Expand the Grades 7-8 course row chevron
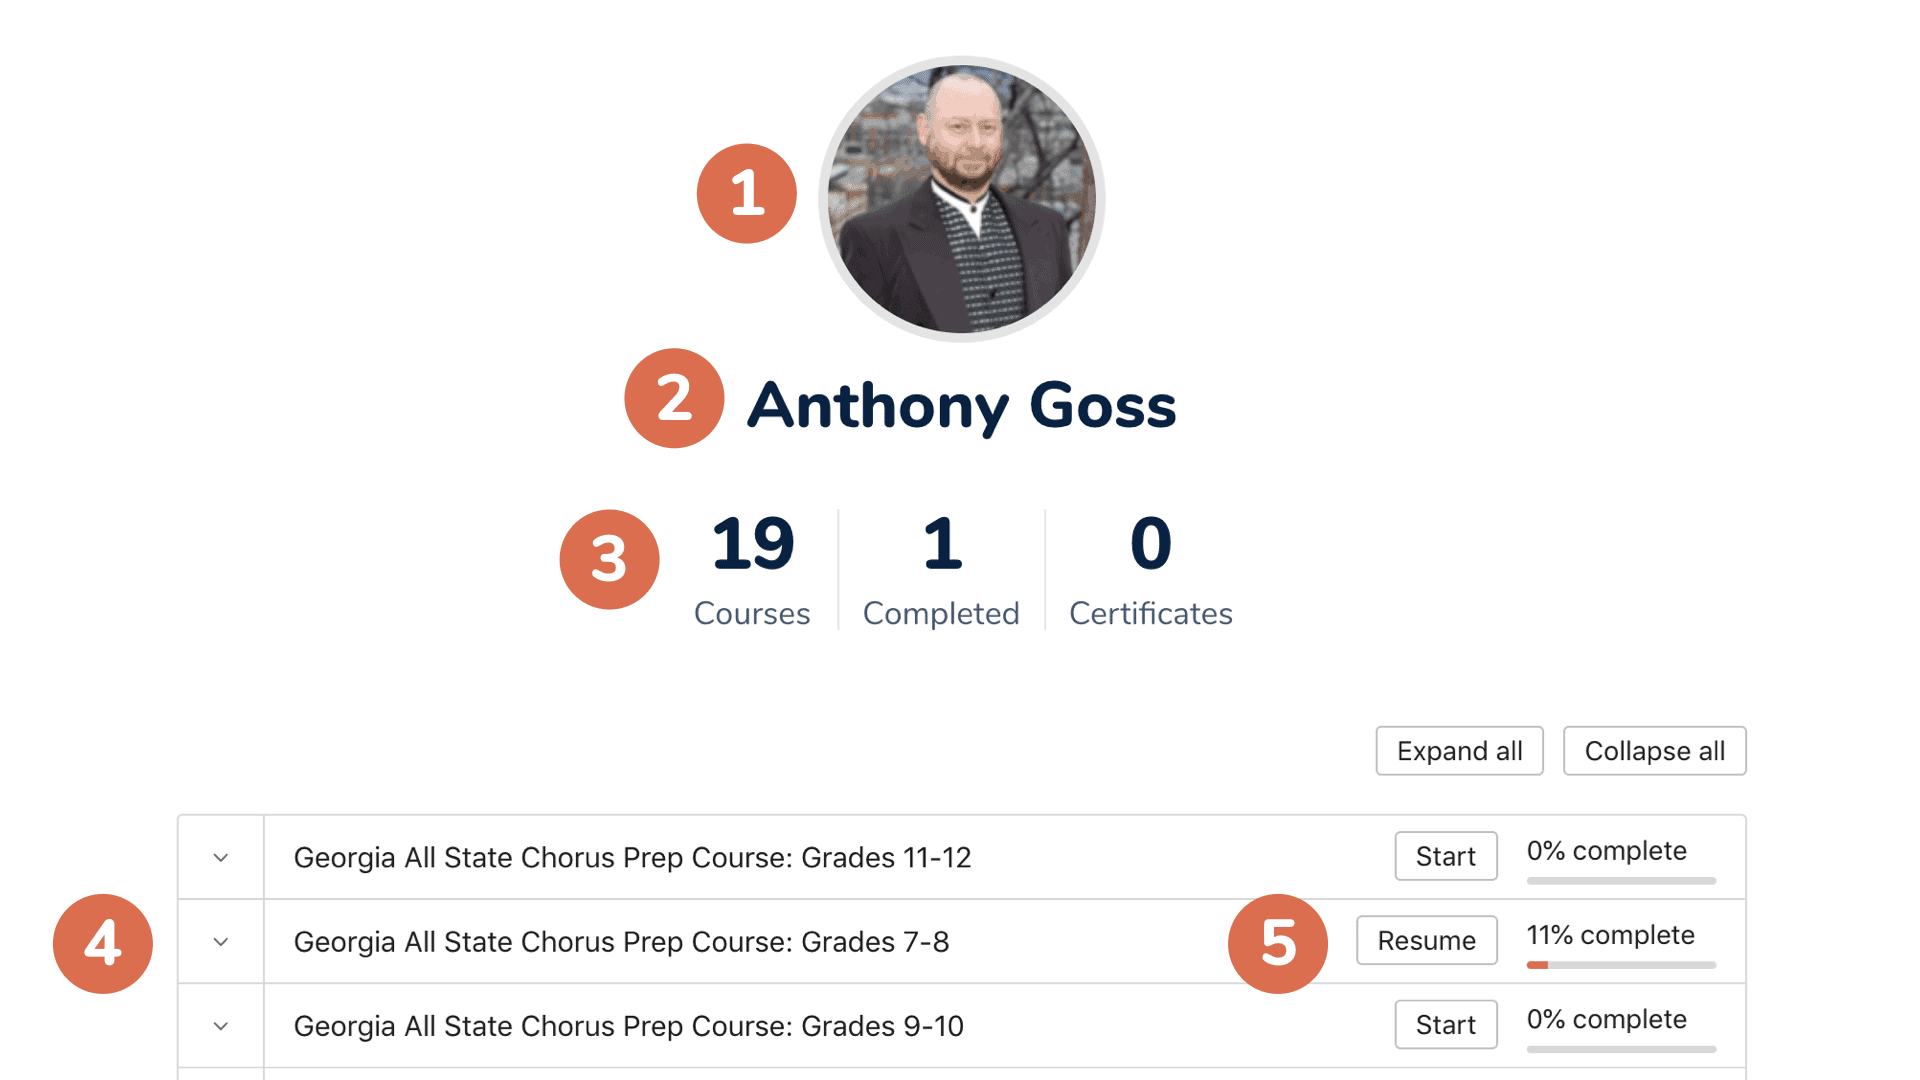Screen dimensions: 1920x1080 [221, 942]
